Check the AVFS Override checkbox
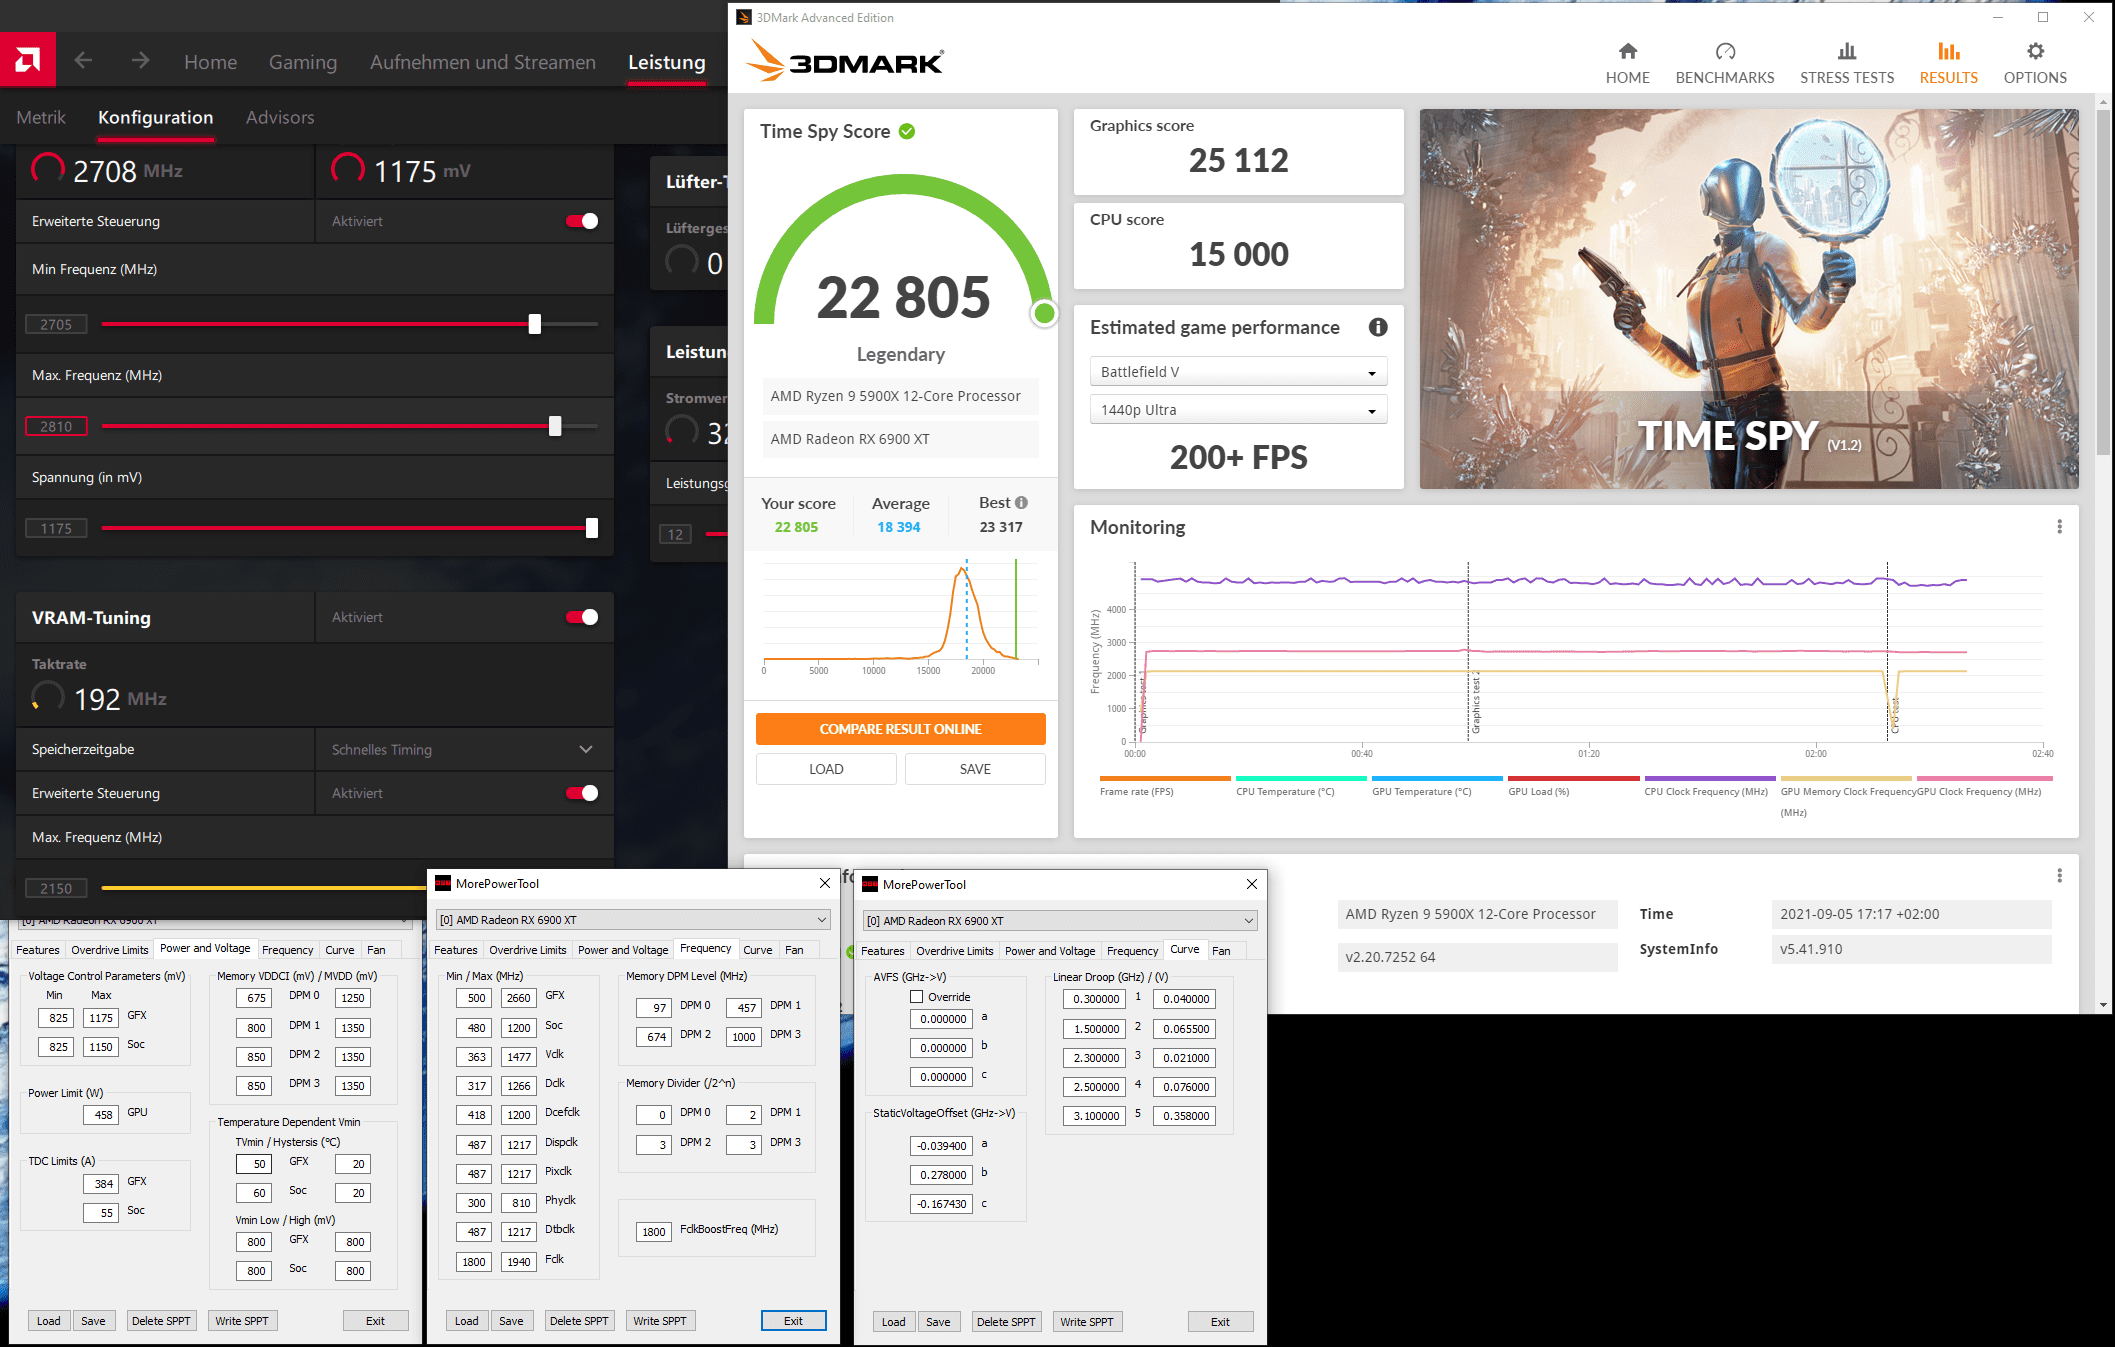Image resolution: width=2115 pixels, height=1347 pixels. click(x=916, y=997)
